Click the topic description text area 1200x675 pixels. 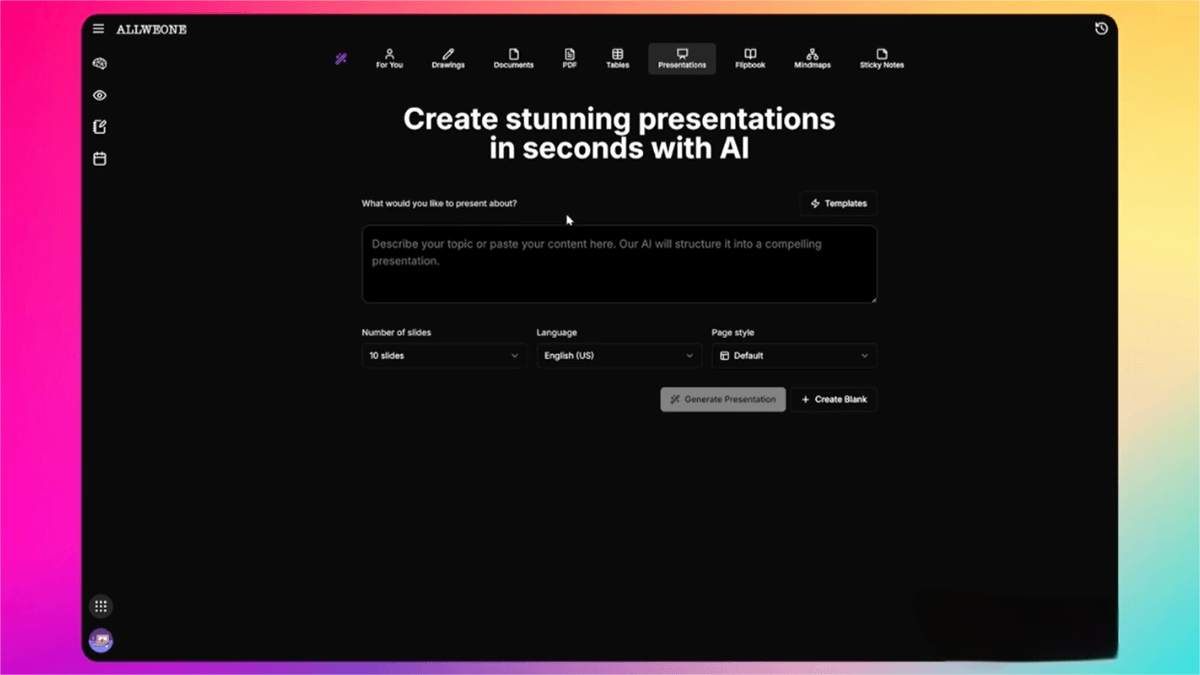[x=619, y=263]
